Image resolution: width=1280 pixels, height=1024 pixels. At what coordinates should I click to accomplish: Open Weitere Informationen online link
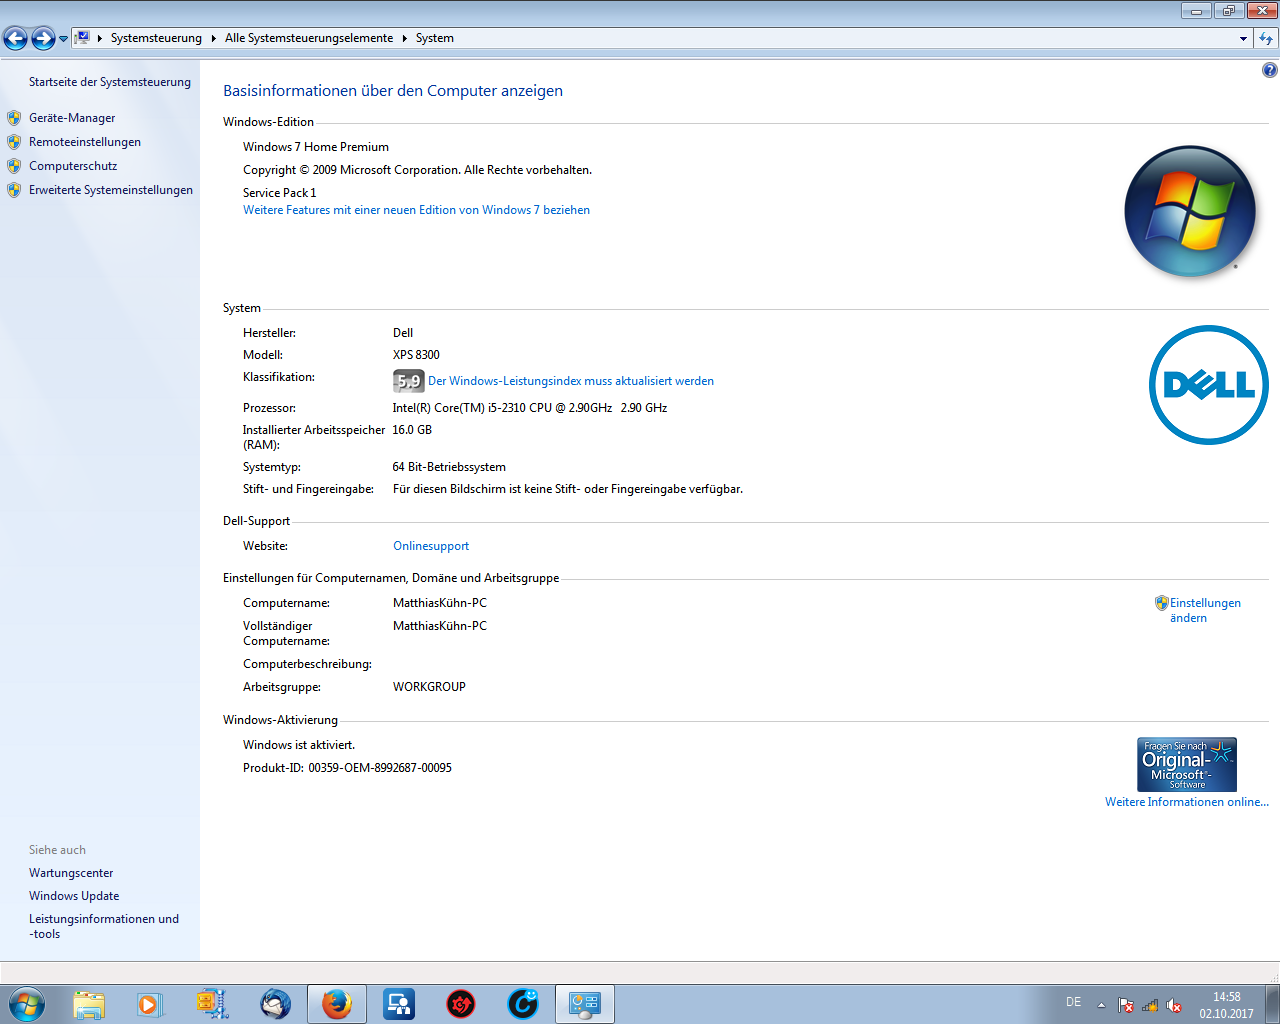tap(1187, 802)
